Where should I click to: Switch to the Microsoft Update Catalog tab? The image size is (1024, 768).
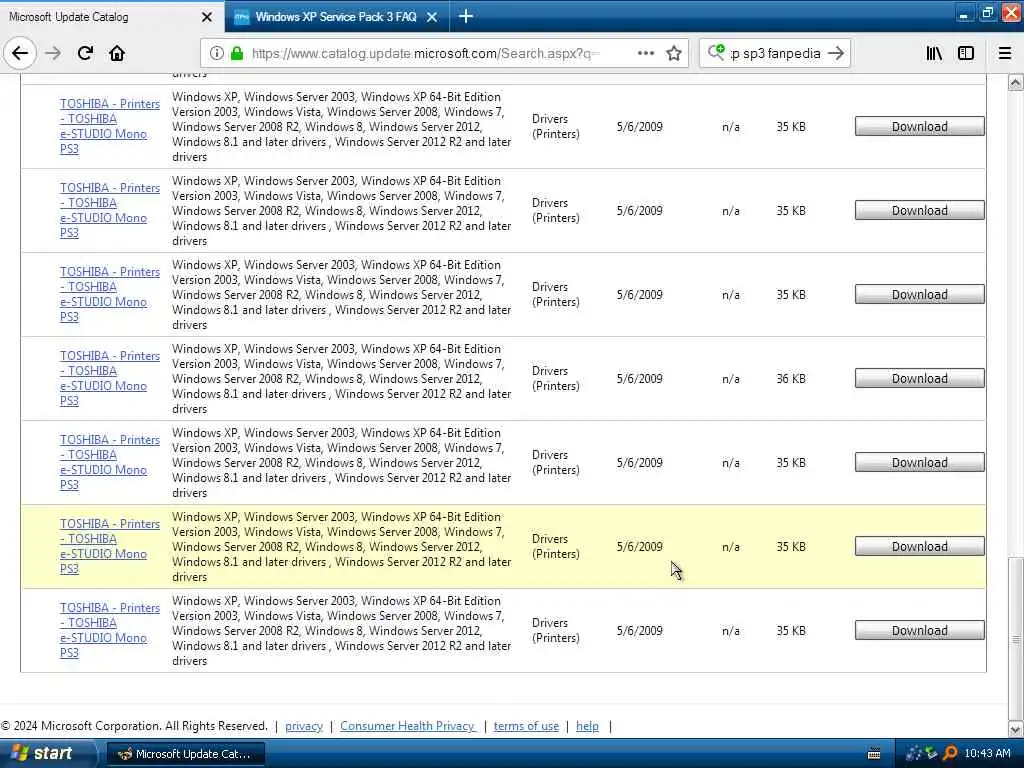tap(112, 16)
